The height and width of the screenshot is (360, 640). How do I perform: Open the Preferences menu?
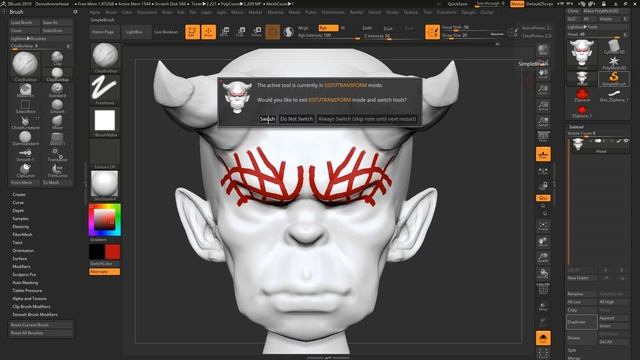[333, 12]
